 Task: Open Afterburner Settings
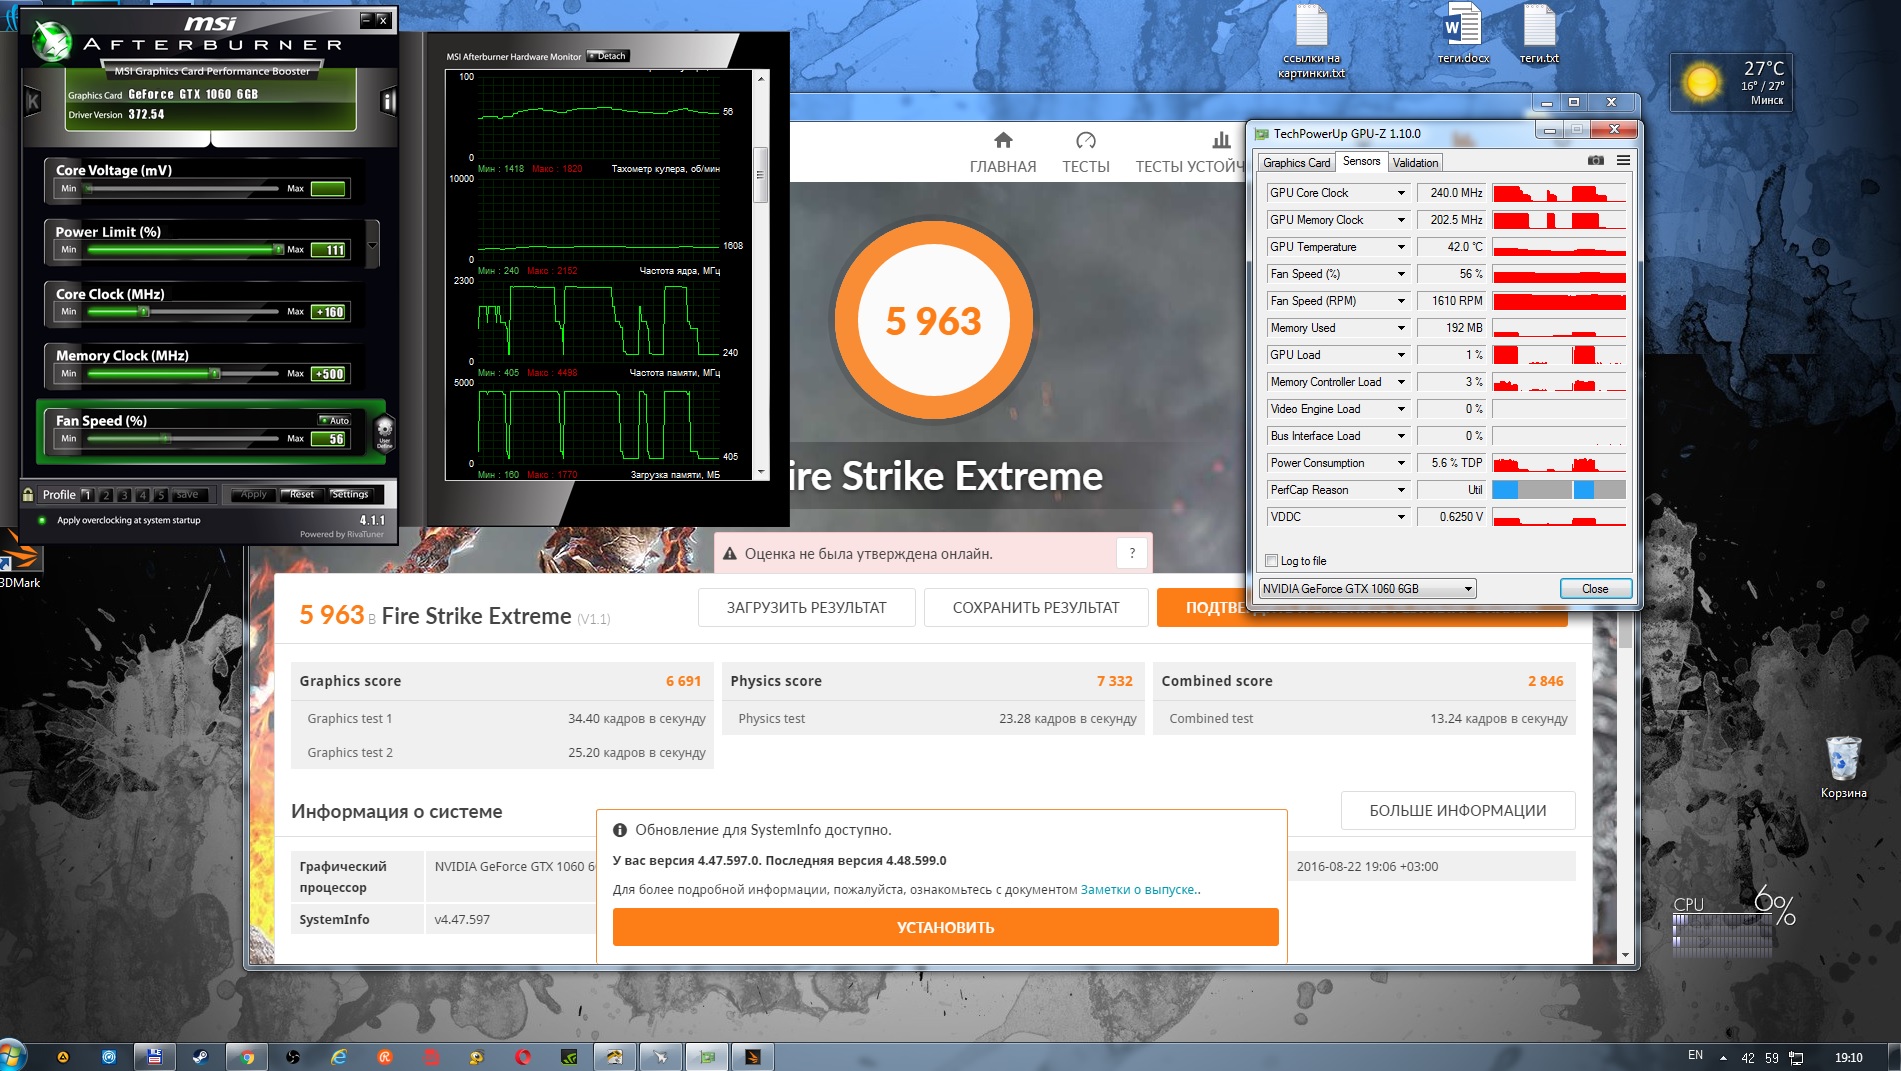pyautogui.click(x=349, y=494)
